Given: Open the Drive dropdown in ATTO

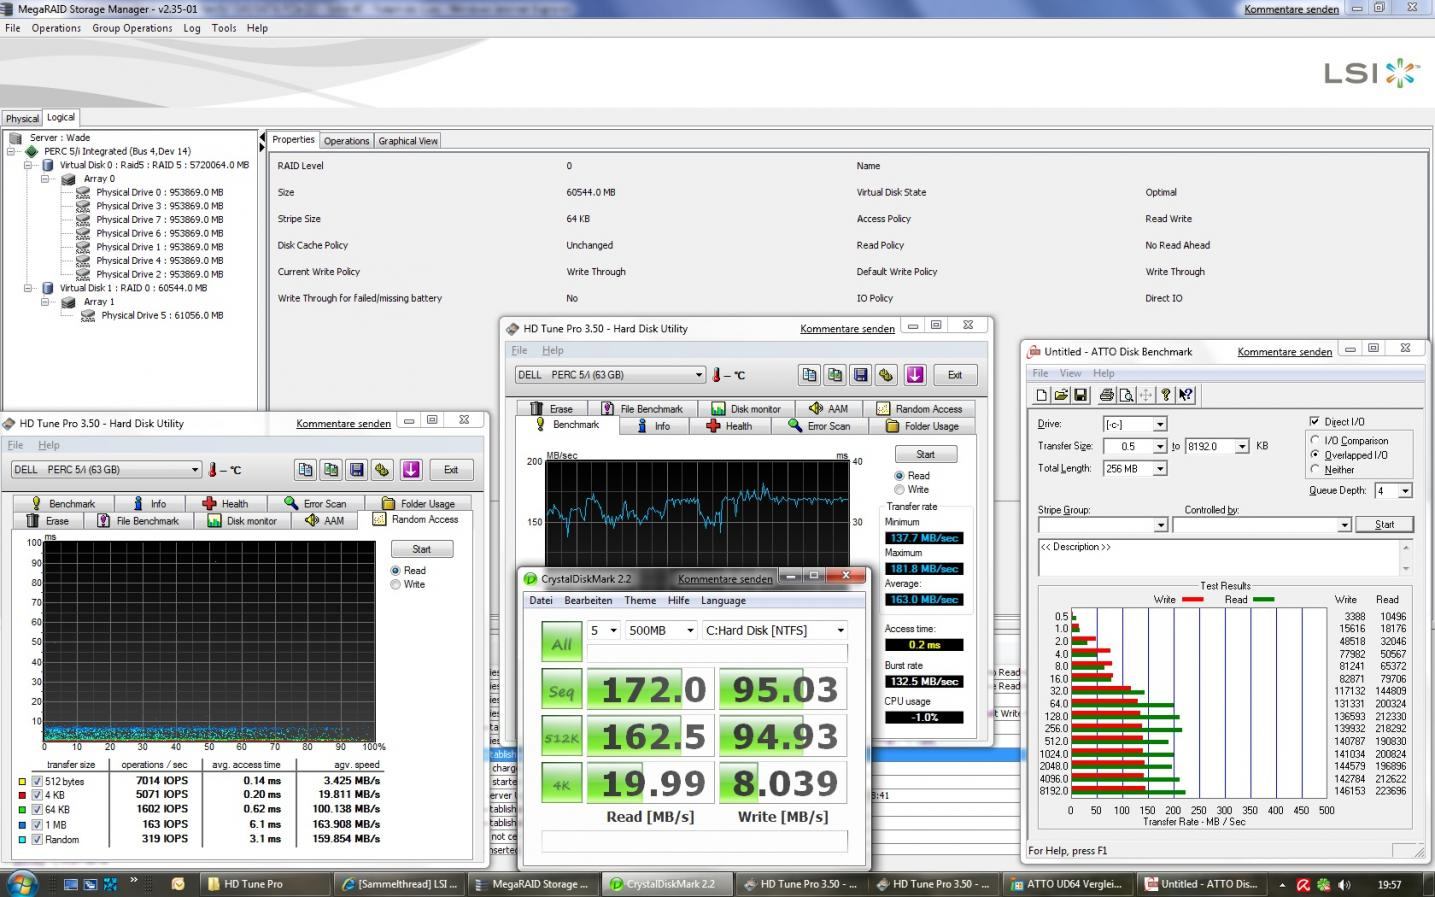Looking at the screenshot, I should coord(1159,424).
